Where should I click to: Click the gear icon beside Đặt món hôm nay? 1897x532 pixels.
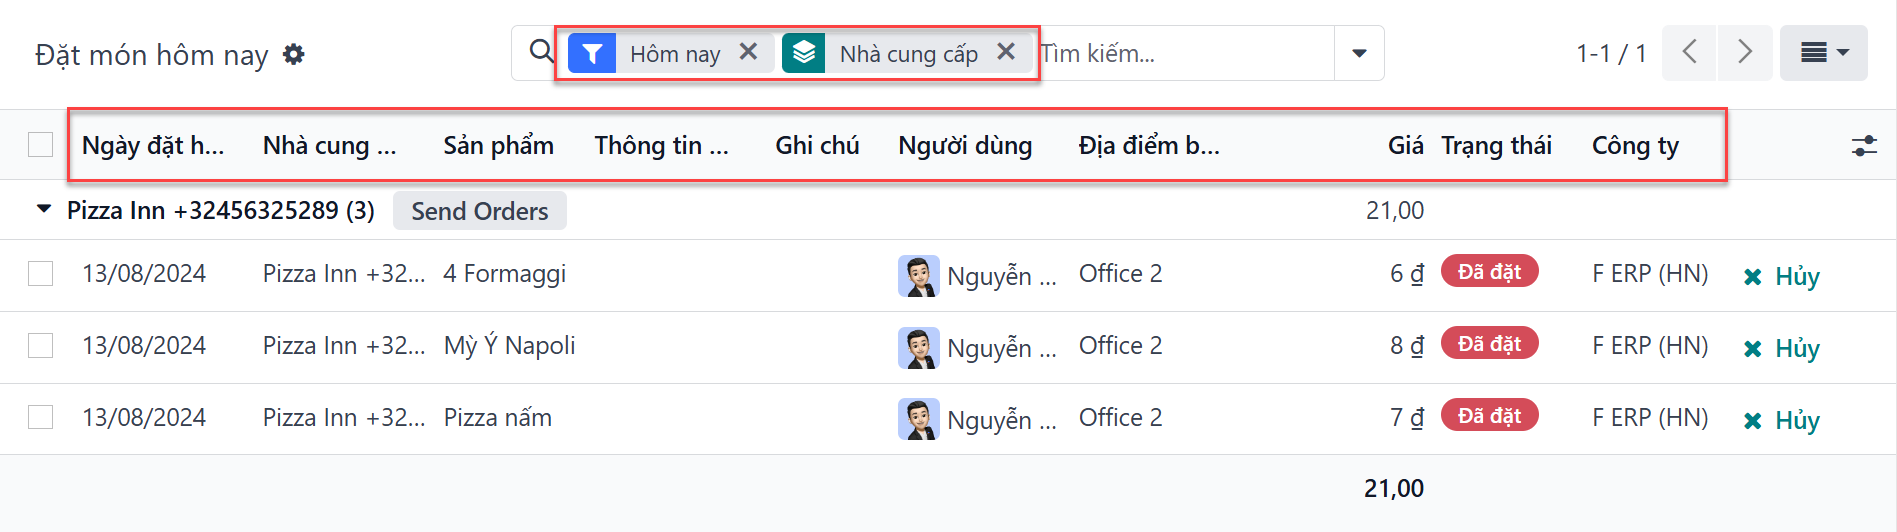(293, 54)
